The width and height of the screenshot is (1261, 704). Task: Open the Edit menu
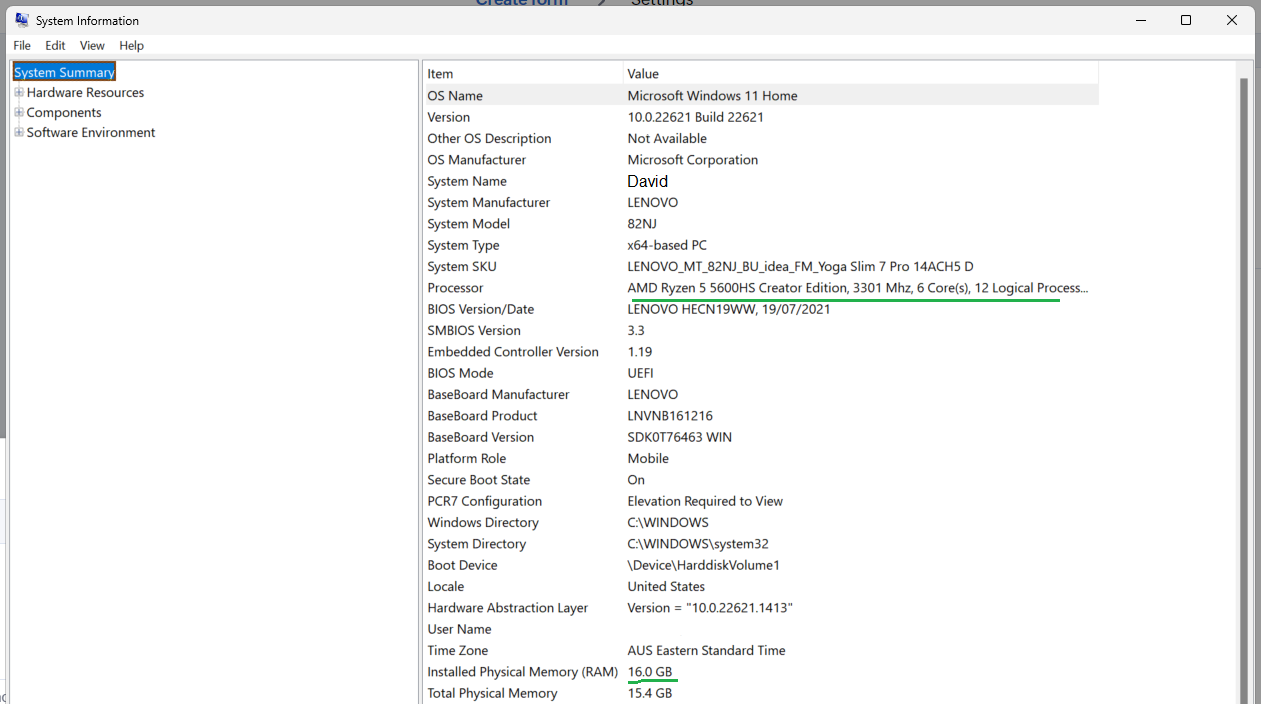tap(55, 45)
